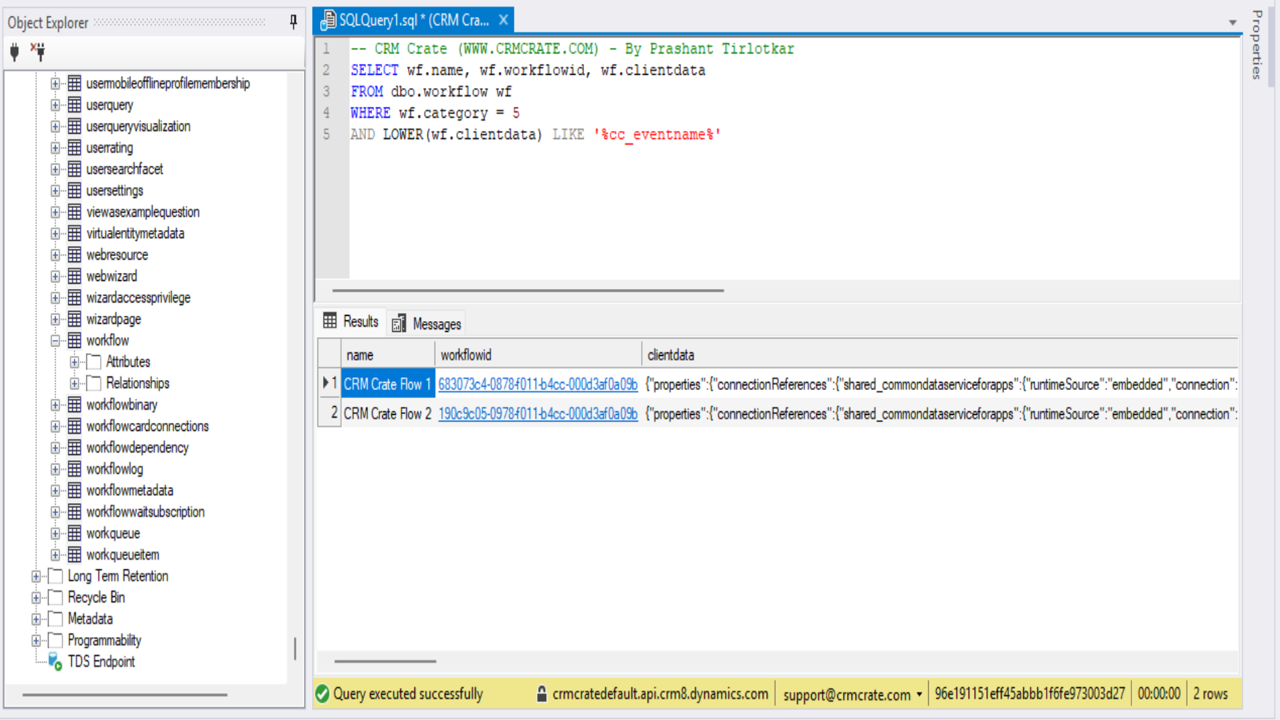This screenshot has width=1280, height=720.
Task: Select the CRM Crate Flow 2 cell
Action: 387,414
